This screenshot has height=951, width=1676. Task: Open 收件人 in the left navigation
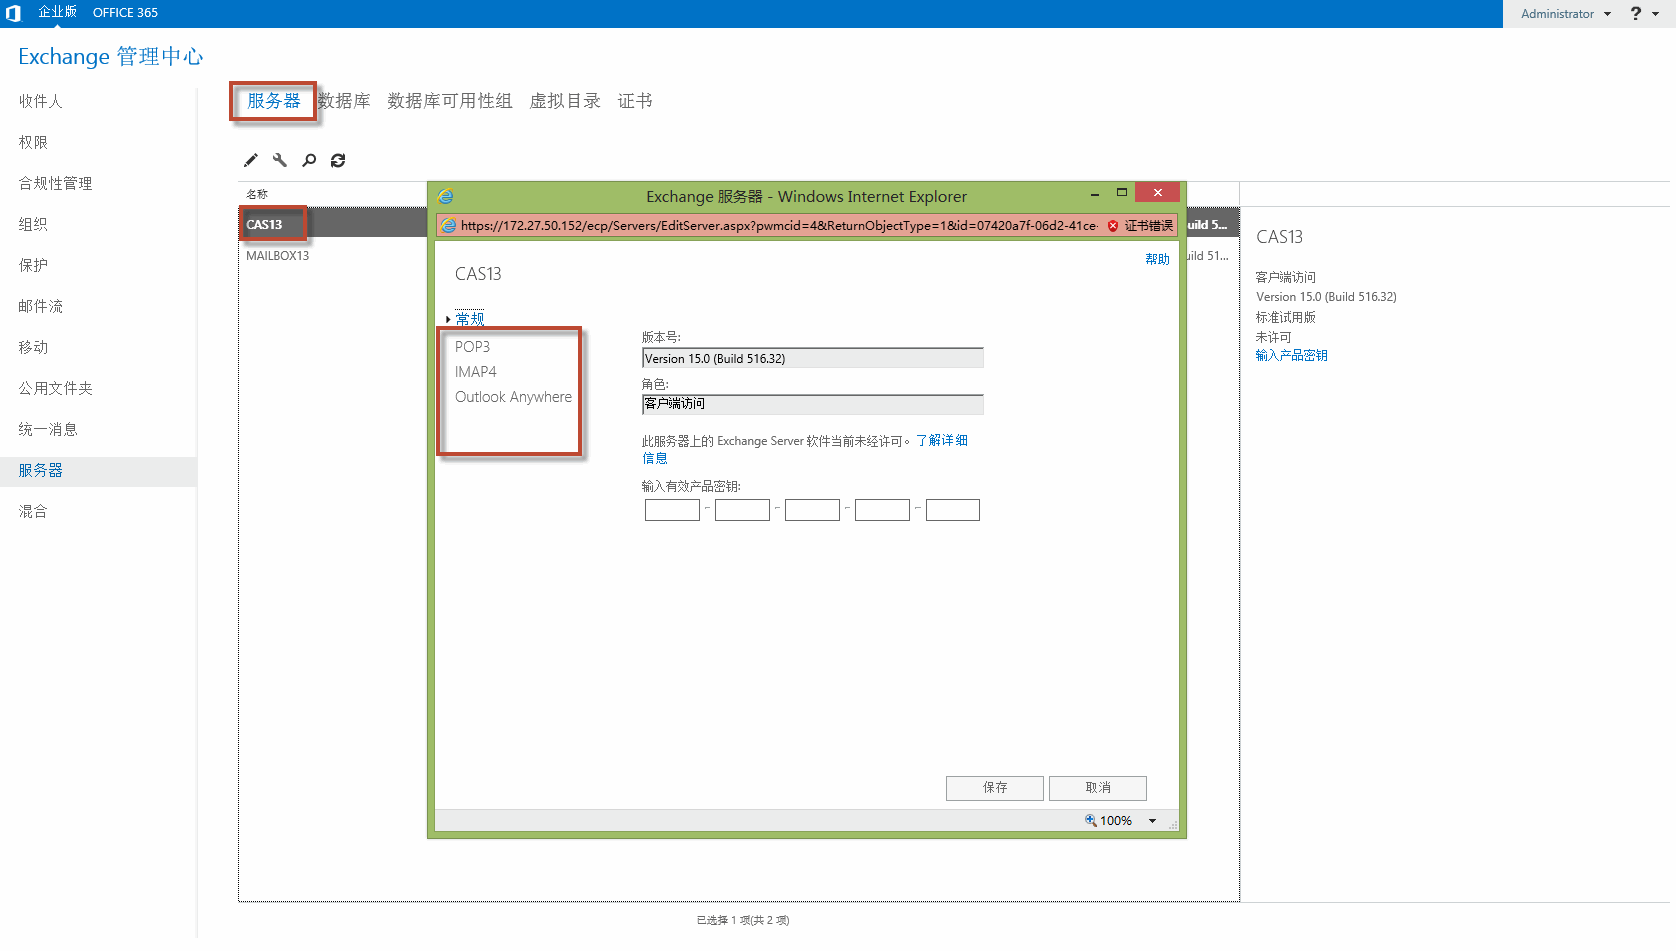click(x=40, y=101)
